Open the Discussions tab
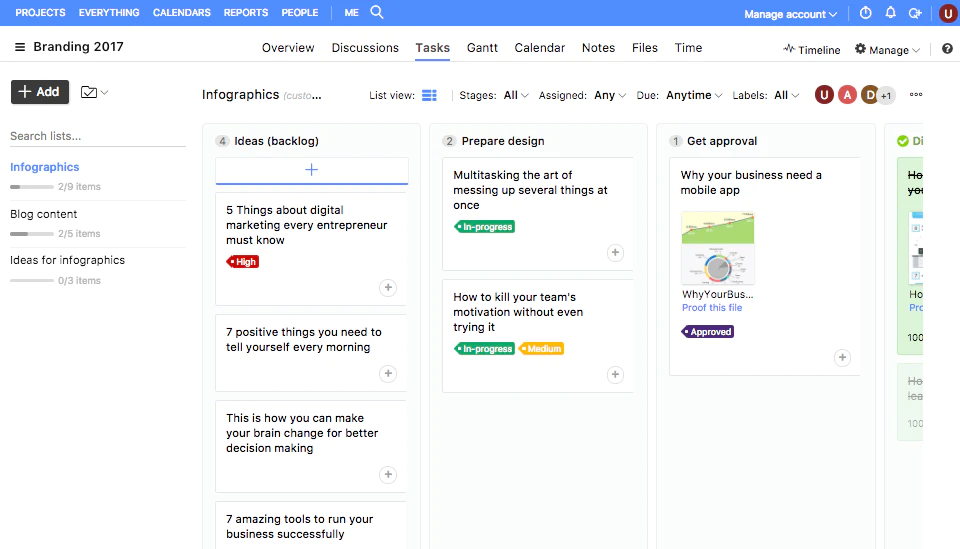The image size is (960, 549). pos(365,48)
